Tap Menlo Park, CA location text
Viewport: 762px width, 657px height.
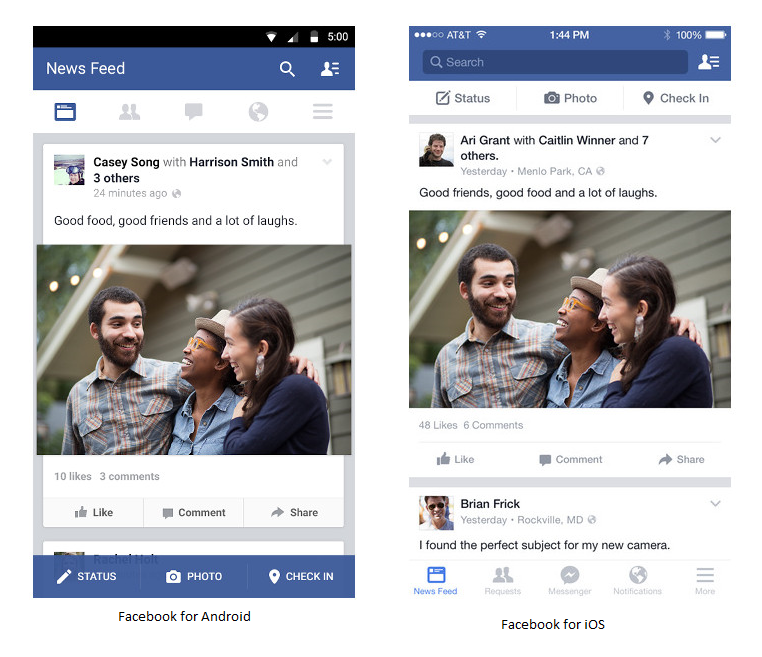[554, 172]
